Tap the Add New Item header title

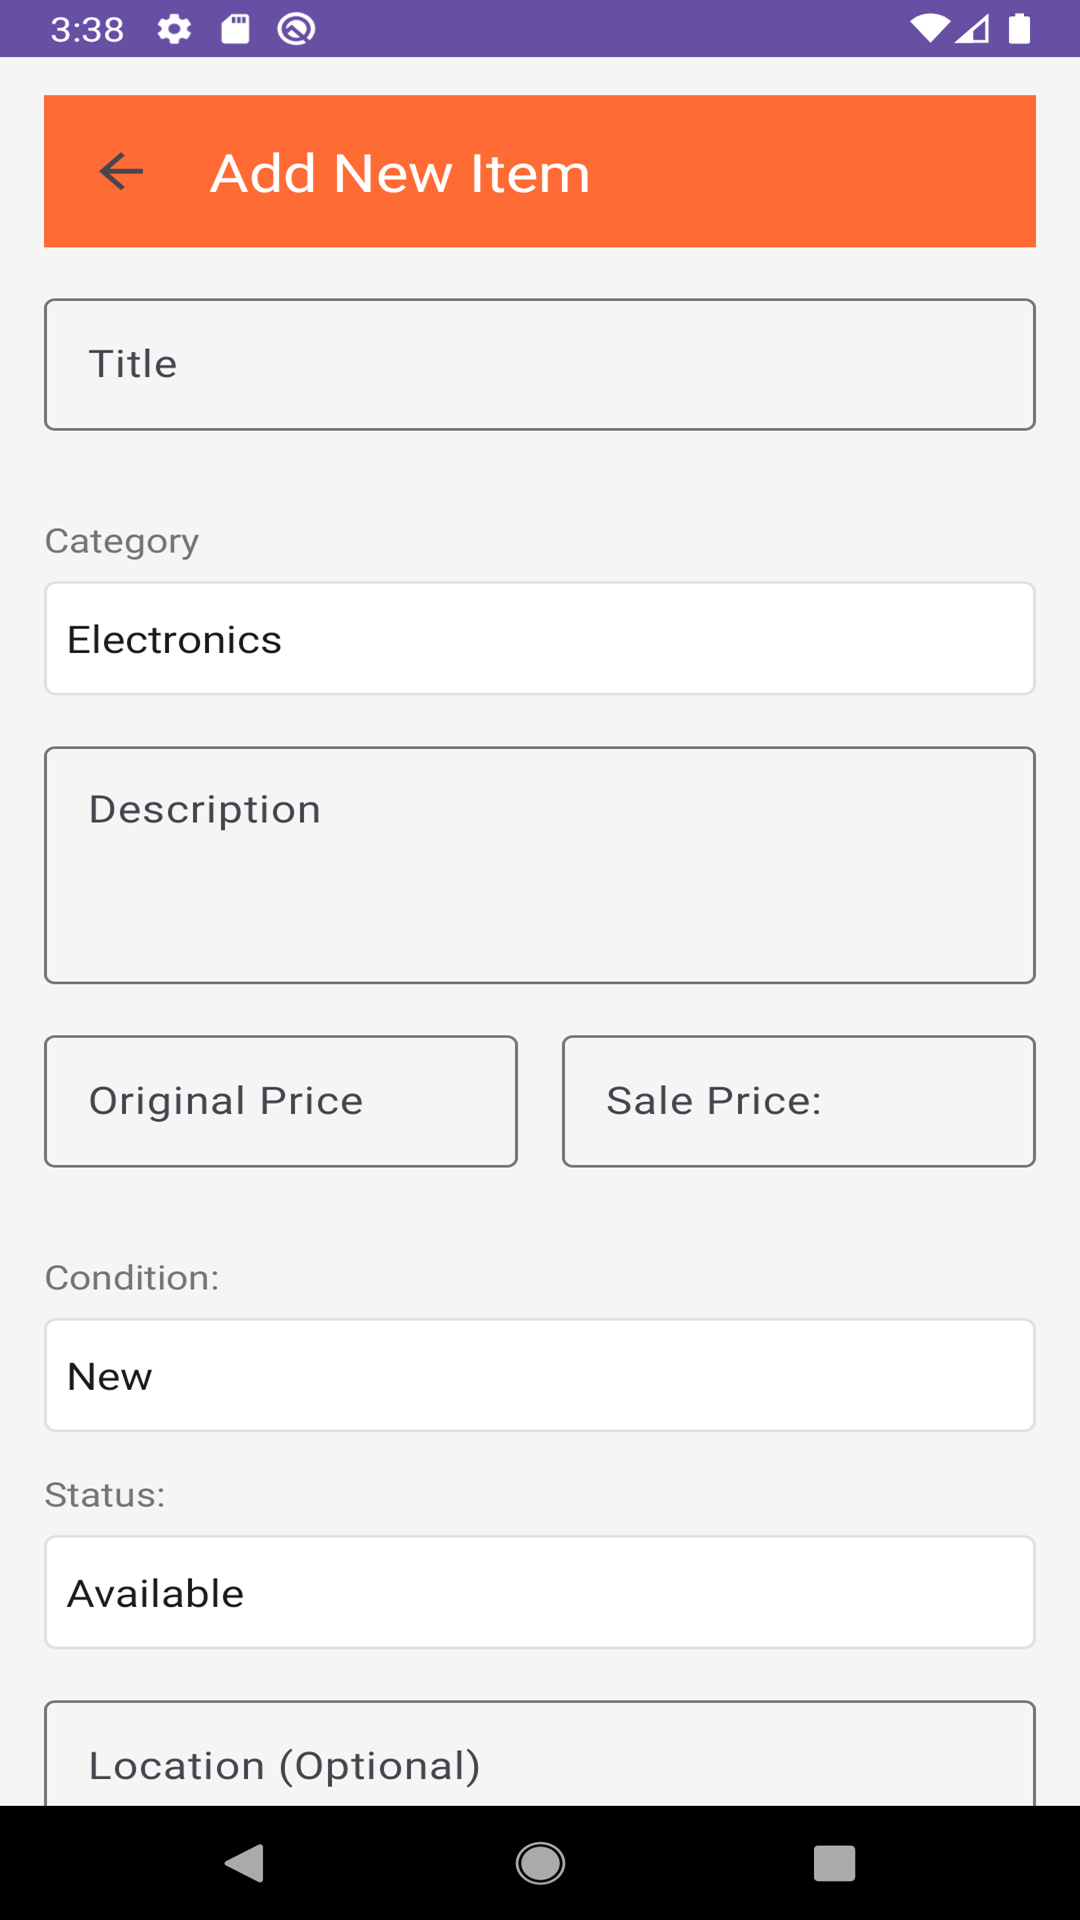pyautogui.click(x=400, y=173)
